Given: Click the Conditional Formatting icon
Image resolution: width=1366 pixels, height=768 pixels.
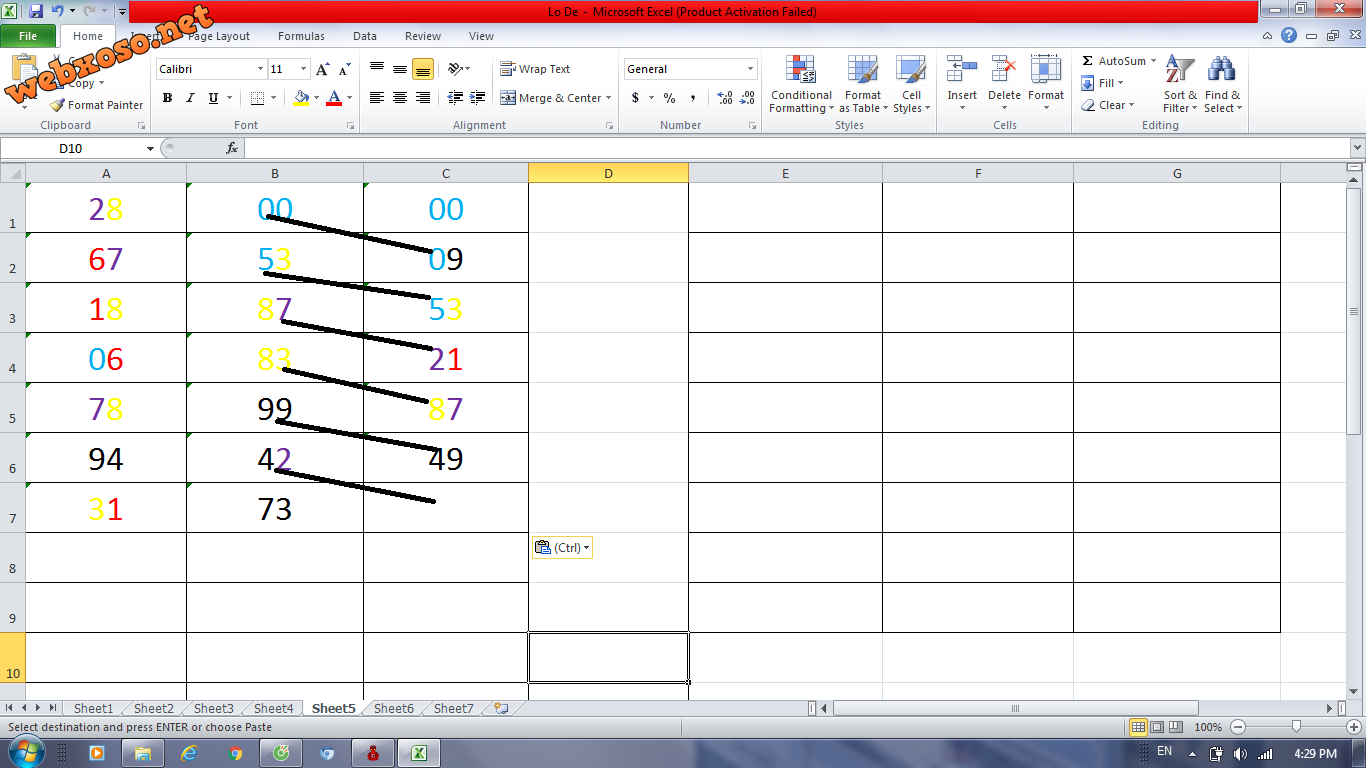Looking at the screenshot, I should (800, 71).
